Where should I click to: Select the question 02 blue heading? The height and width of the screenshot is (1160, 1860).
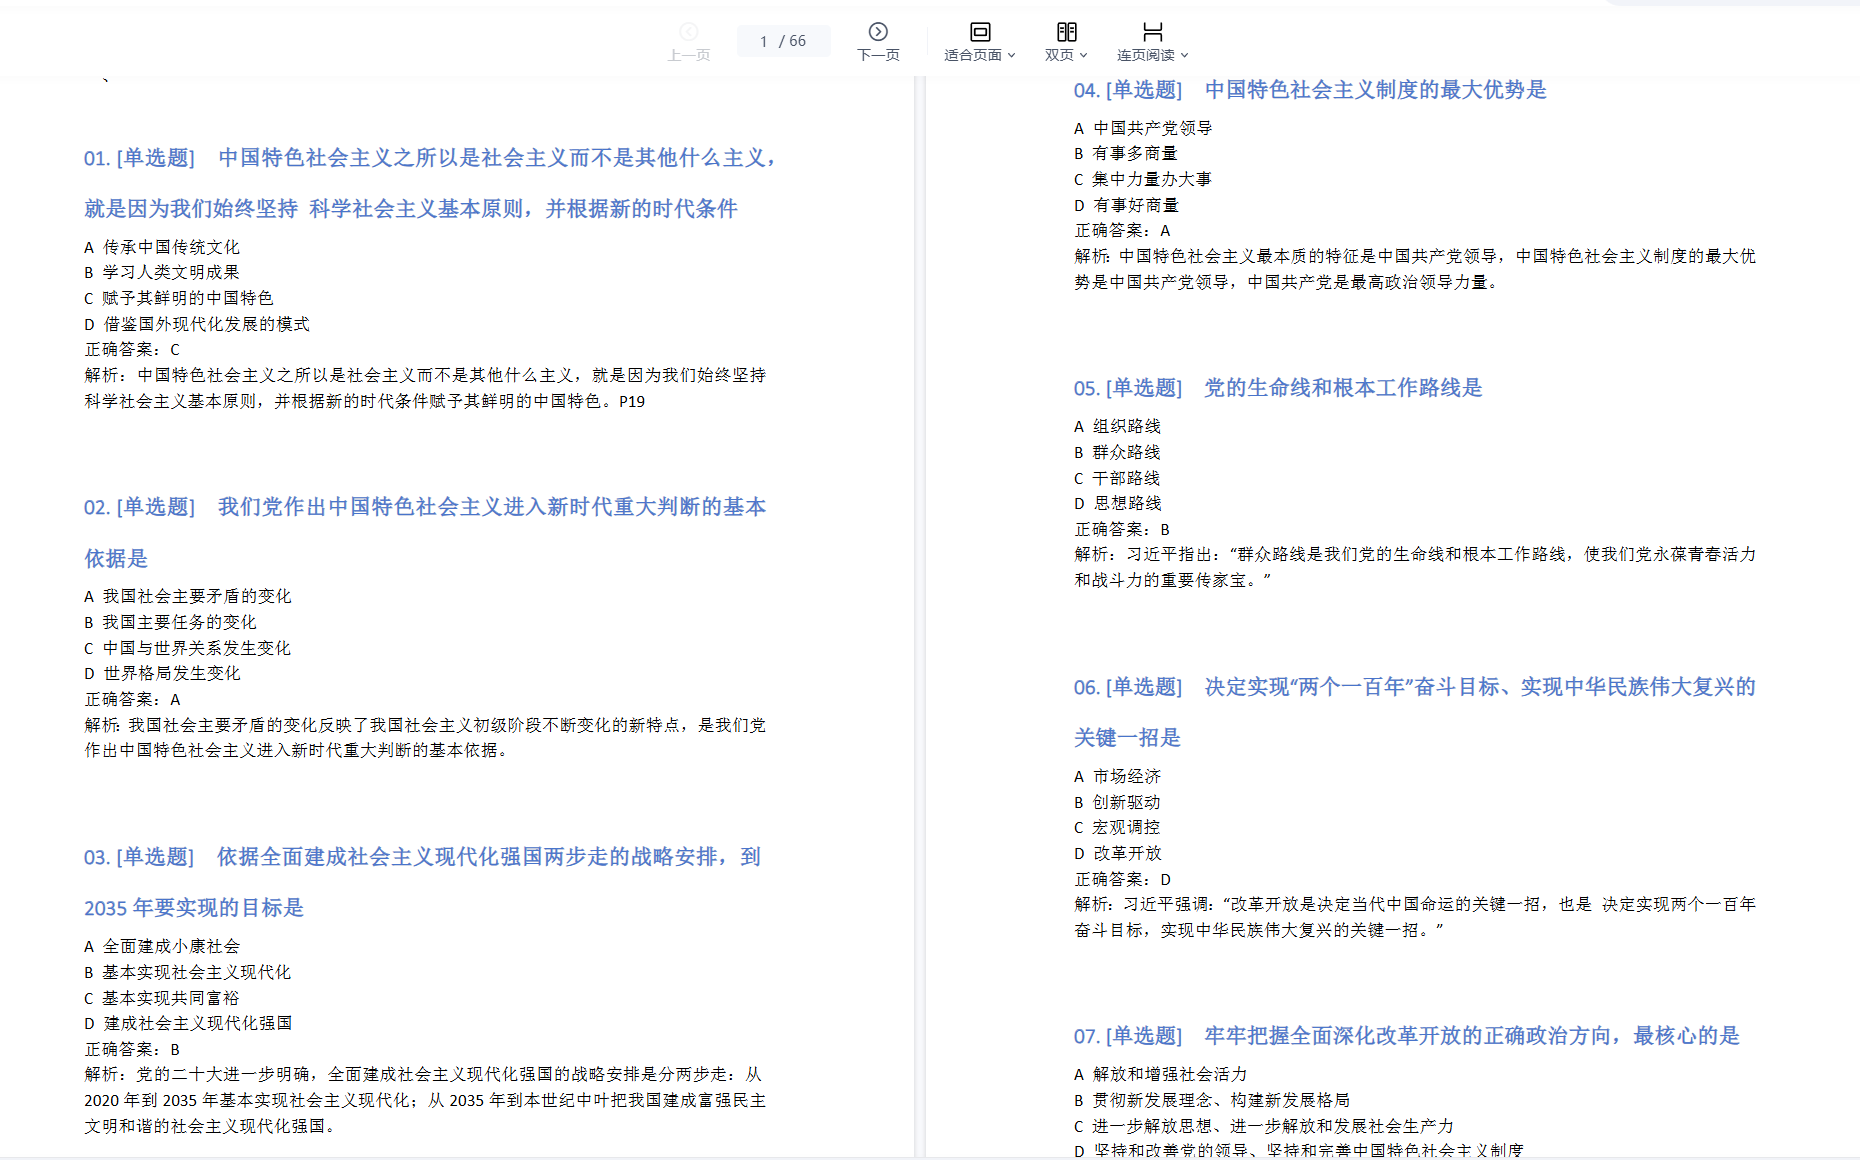click(x=425, y=507)
